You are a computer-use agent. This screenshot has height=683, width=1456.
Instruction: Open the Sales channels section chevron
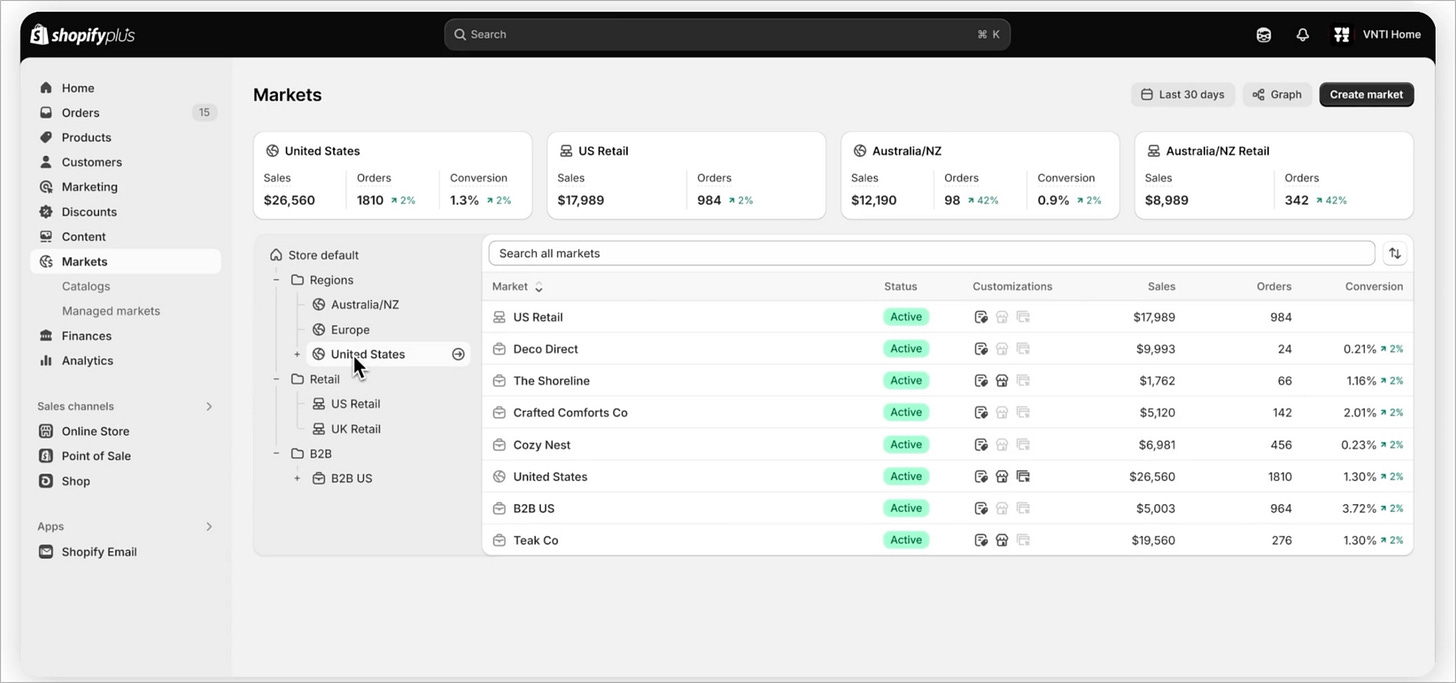coord(209,406)
